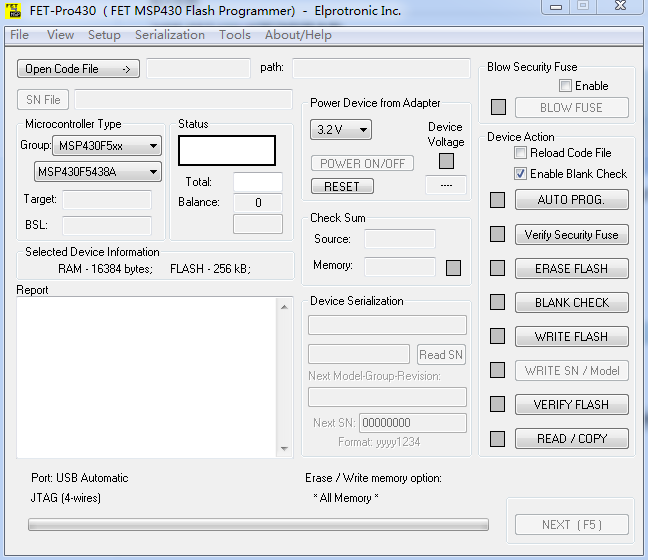
Task: Click Check Sum memory indicator square
Action: click(453, 268)
